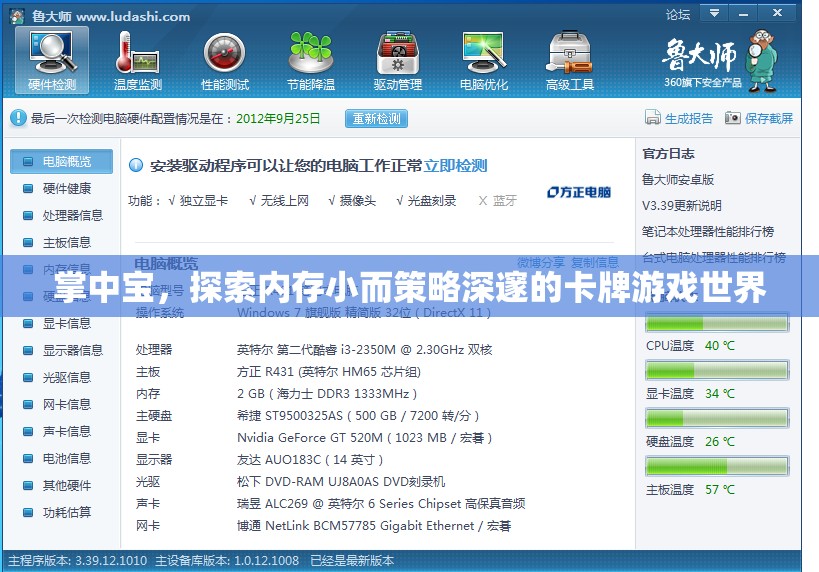Click the 已经是最新版本 status text

[352, 561]
